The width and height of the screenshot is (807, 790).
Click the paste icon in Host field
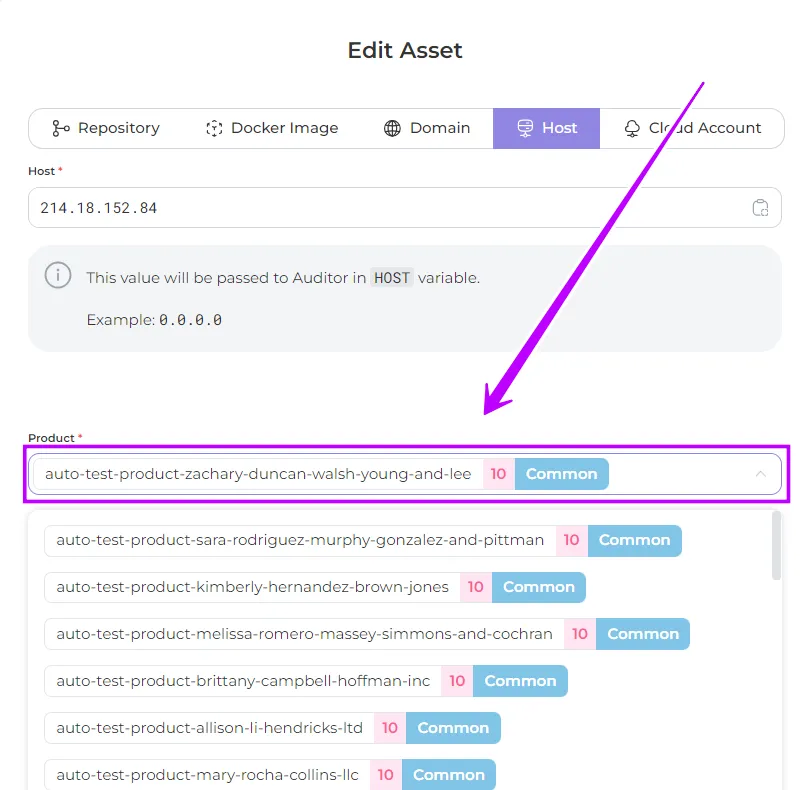760,208
